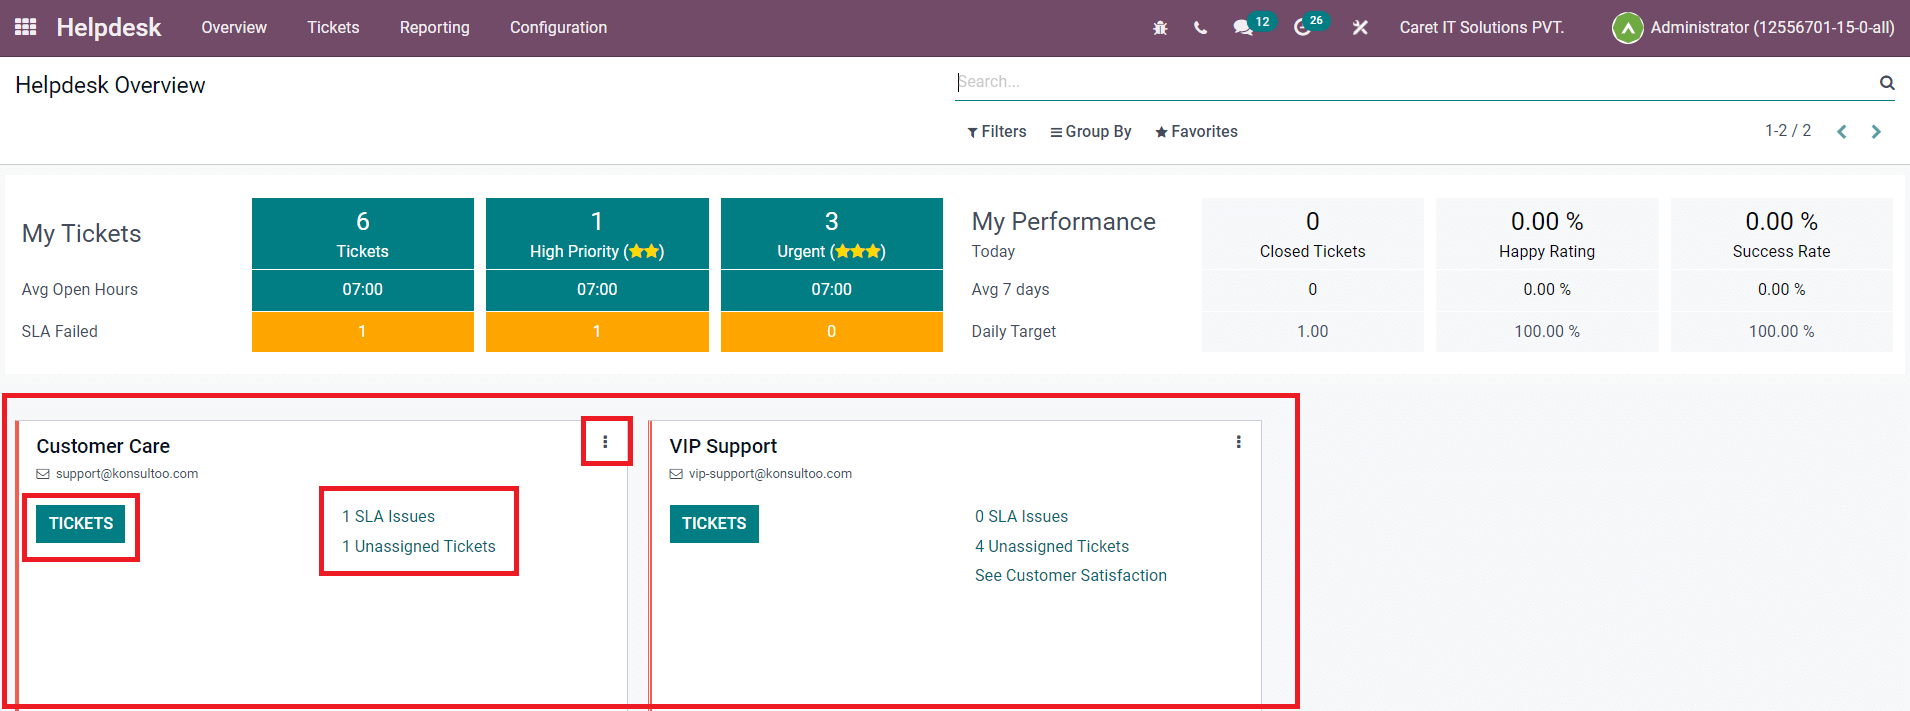Open Customer Care card kebab menu
The height and width of the screenshot is (711, 1910).
(606, 442)
